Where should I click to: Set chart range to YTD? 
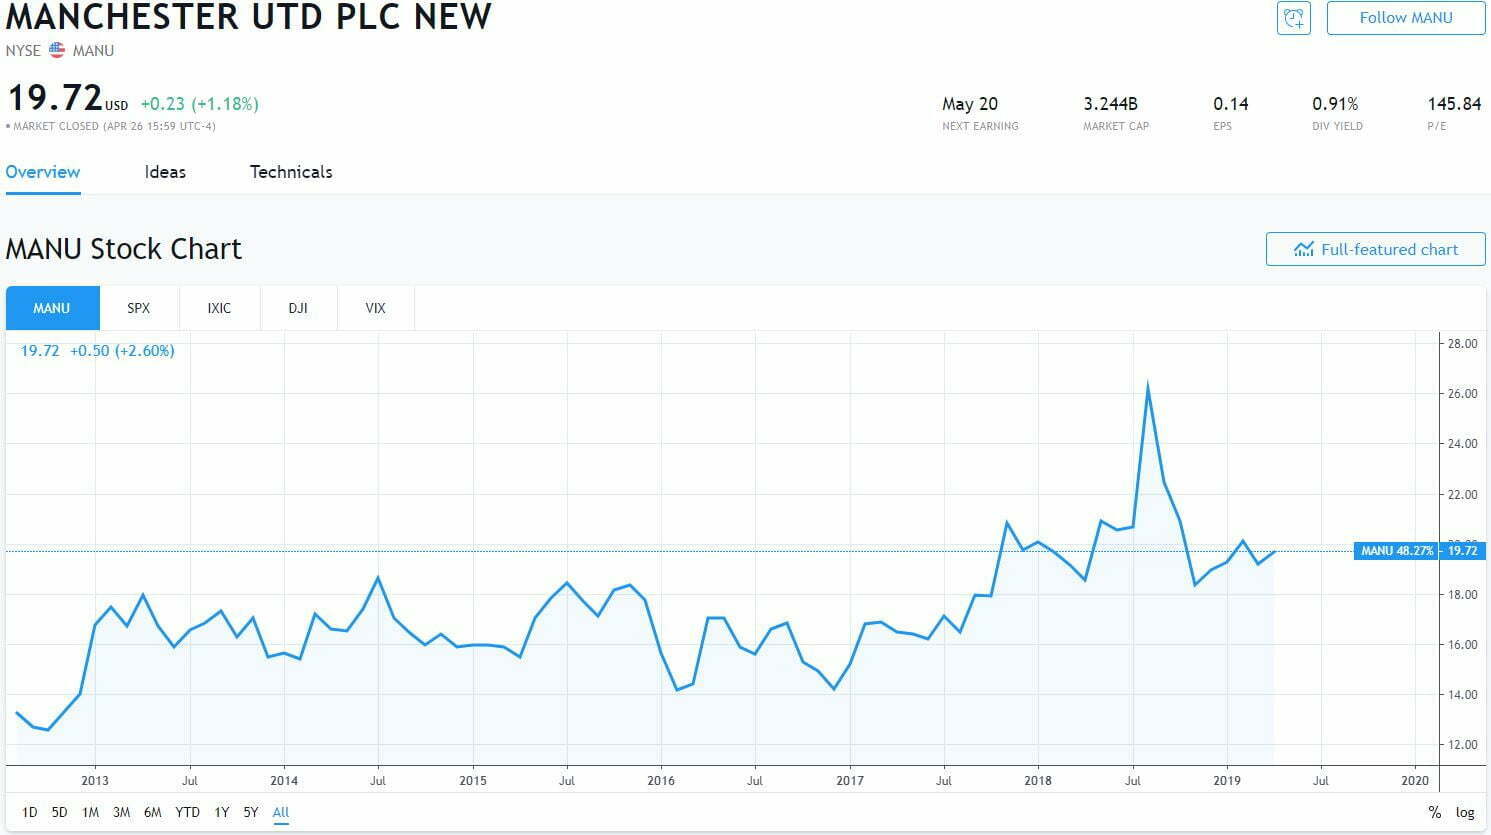point(187,812)
